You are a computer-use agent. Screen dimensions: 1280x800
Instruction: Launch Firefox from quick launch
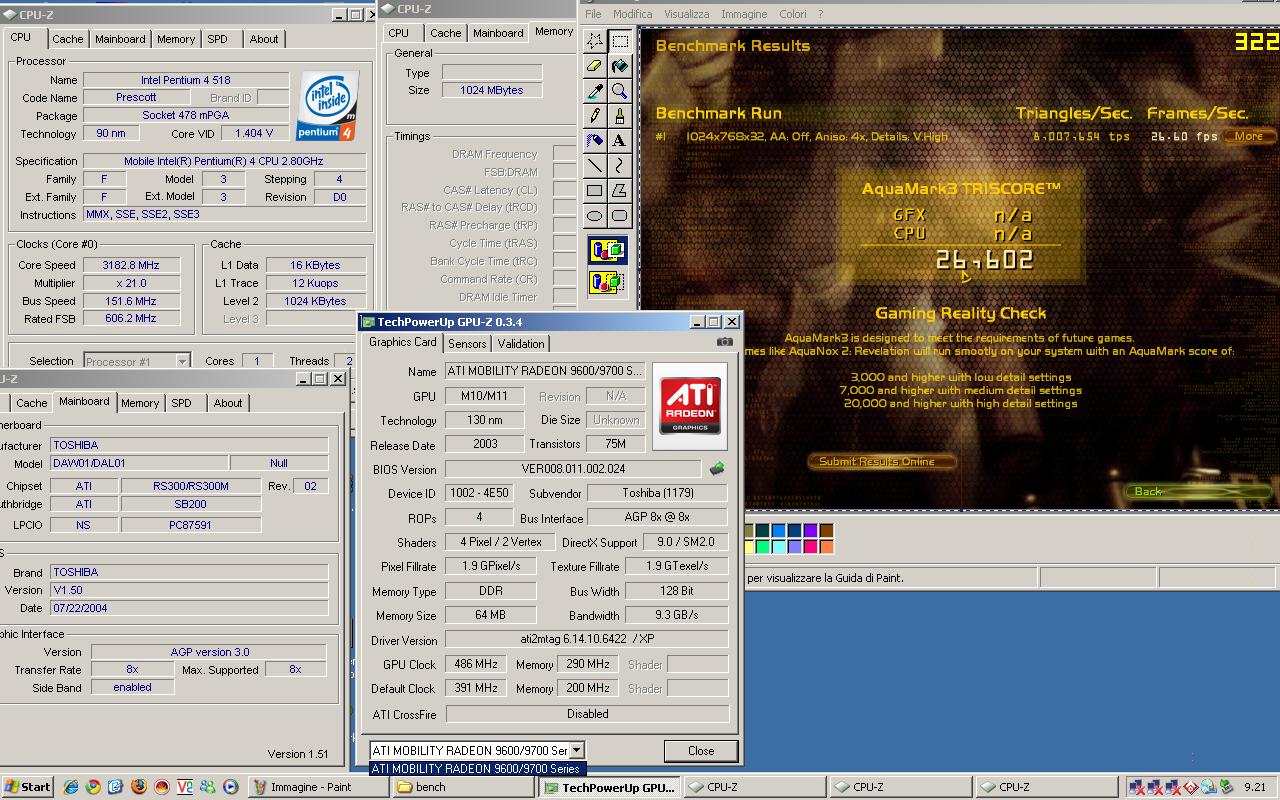[139, 787]
